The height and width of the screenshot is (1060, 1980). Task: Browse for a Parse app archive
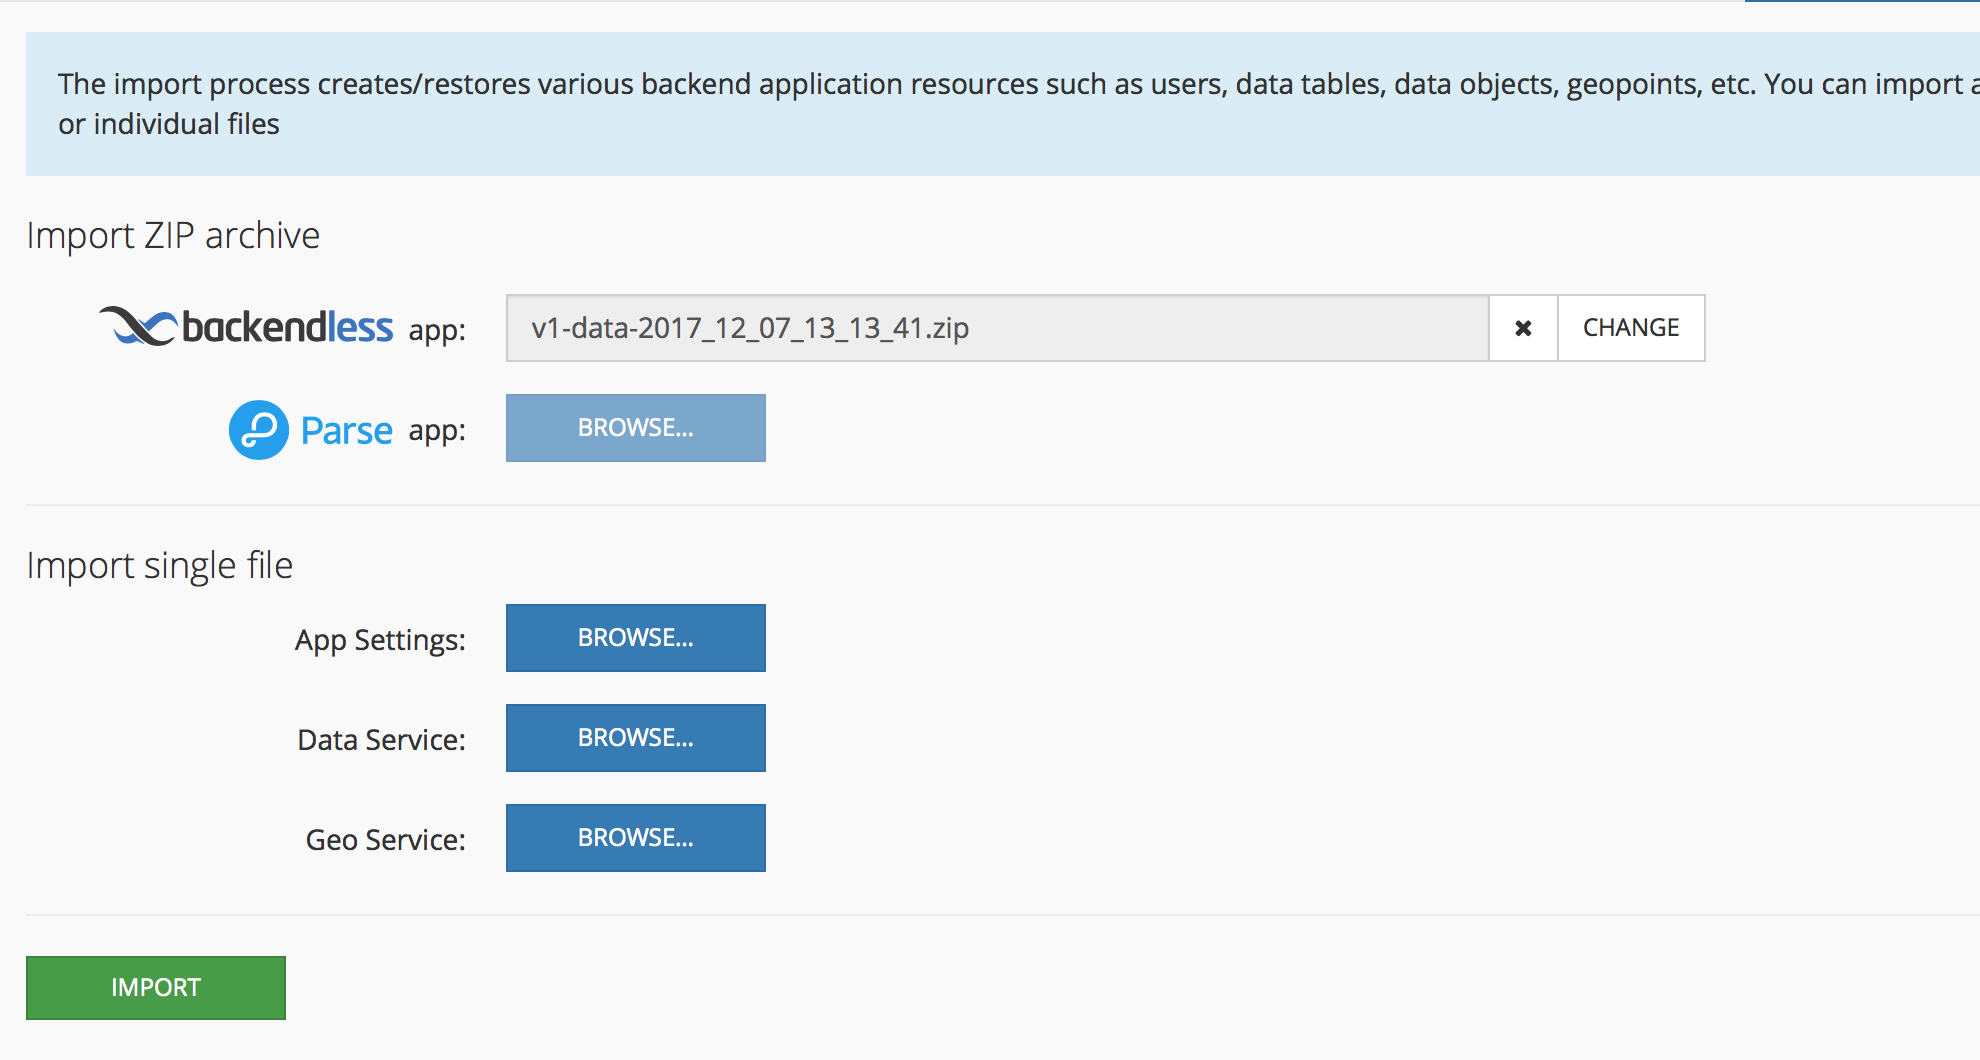point(635,428)
